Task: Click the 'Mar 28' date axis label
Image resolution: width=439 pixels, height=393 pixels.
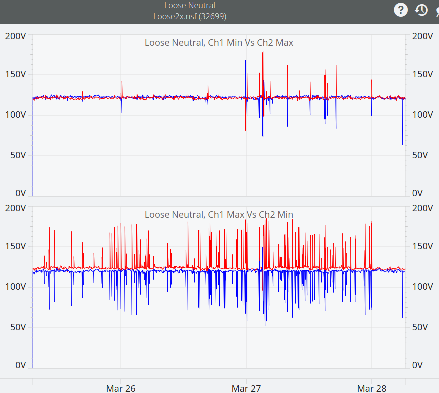Action: click(x=372, y=388)
